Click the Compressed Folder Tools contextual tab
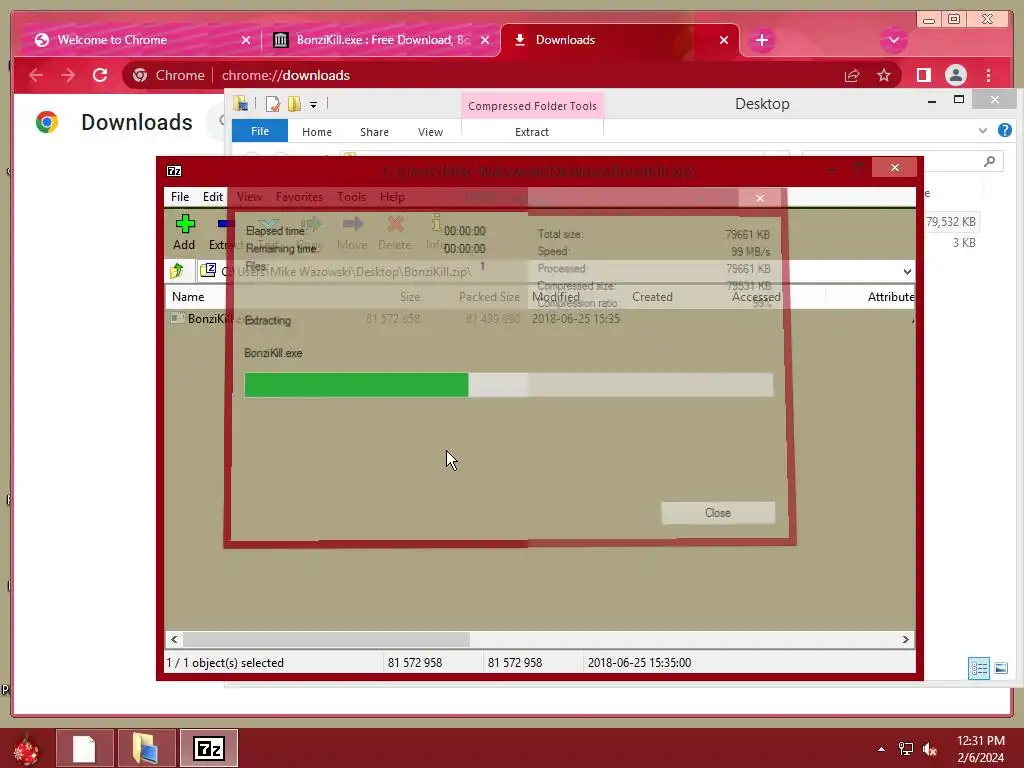The width and height of the screenshot is (1024, 768). point(532,106)
